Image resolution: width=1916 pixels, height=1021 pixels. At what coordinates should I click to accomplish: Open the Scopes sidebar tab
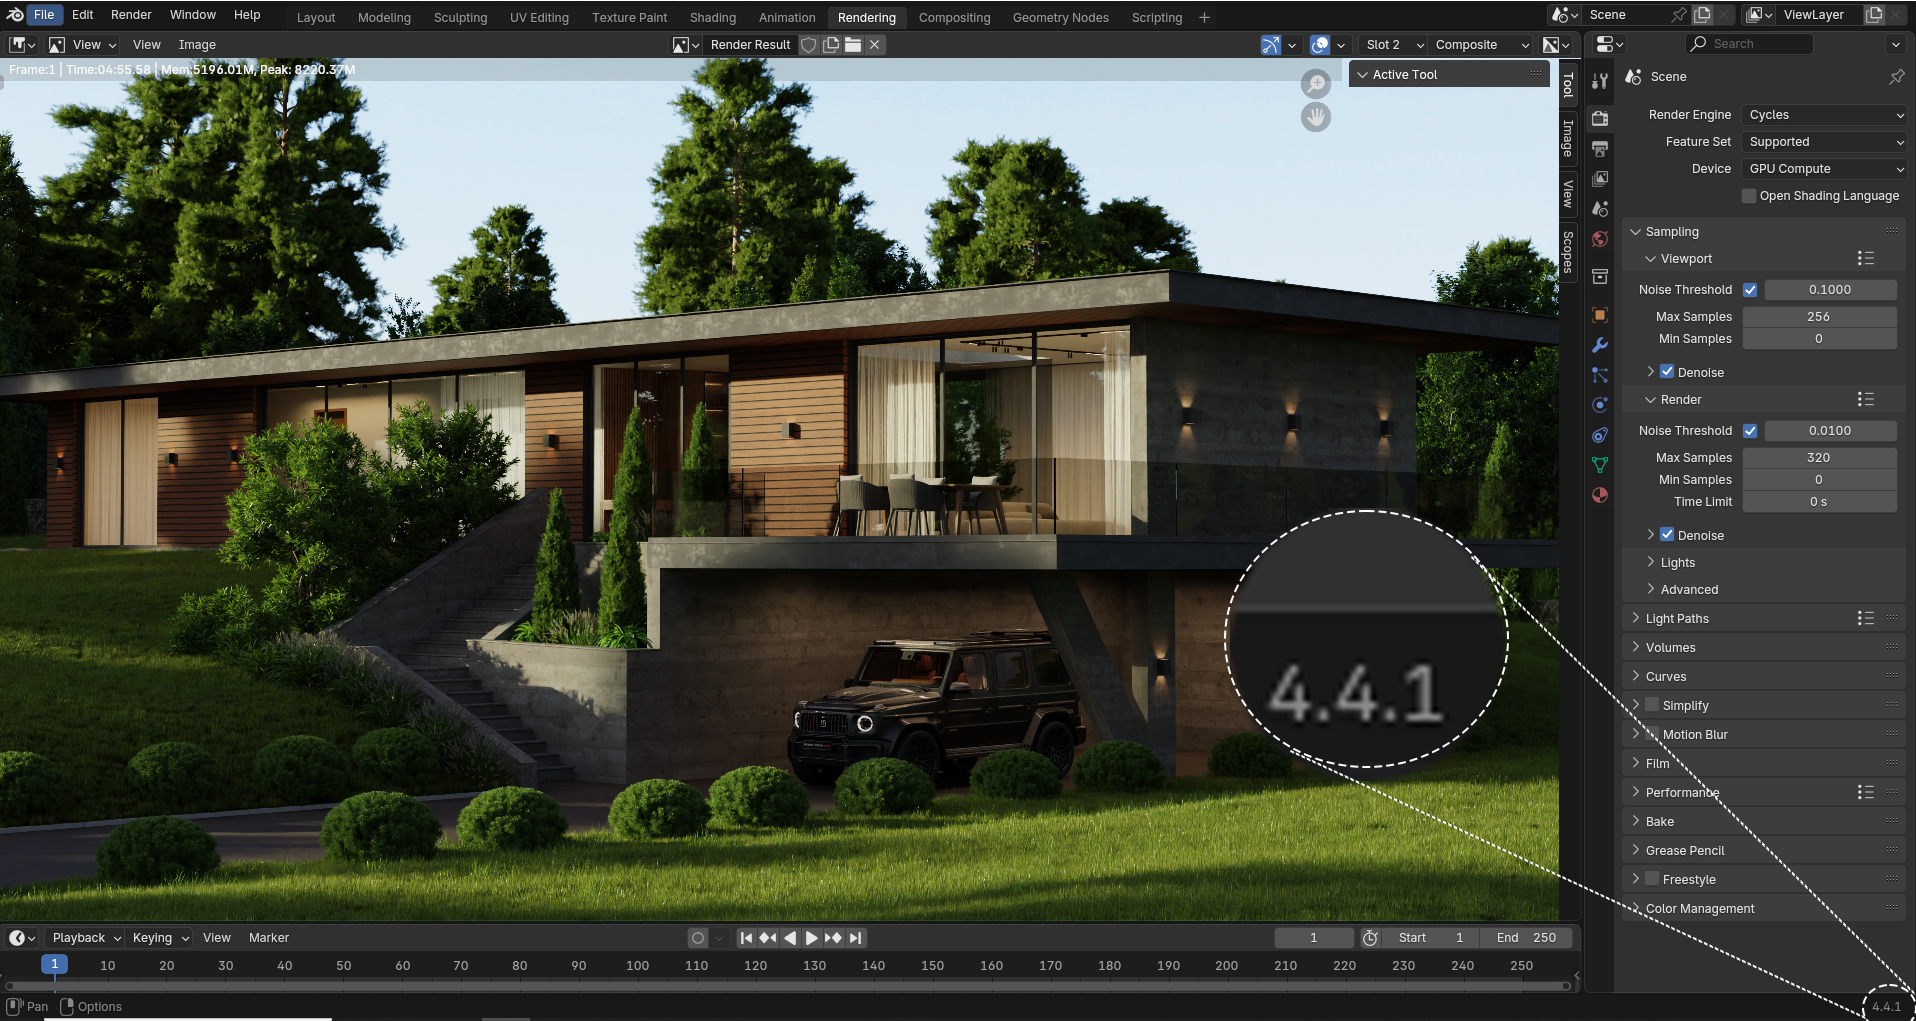tap(1568, 251)
